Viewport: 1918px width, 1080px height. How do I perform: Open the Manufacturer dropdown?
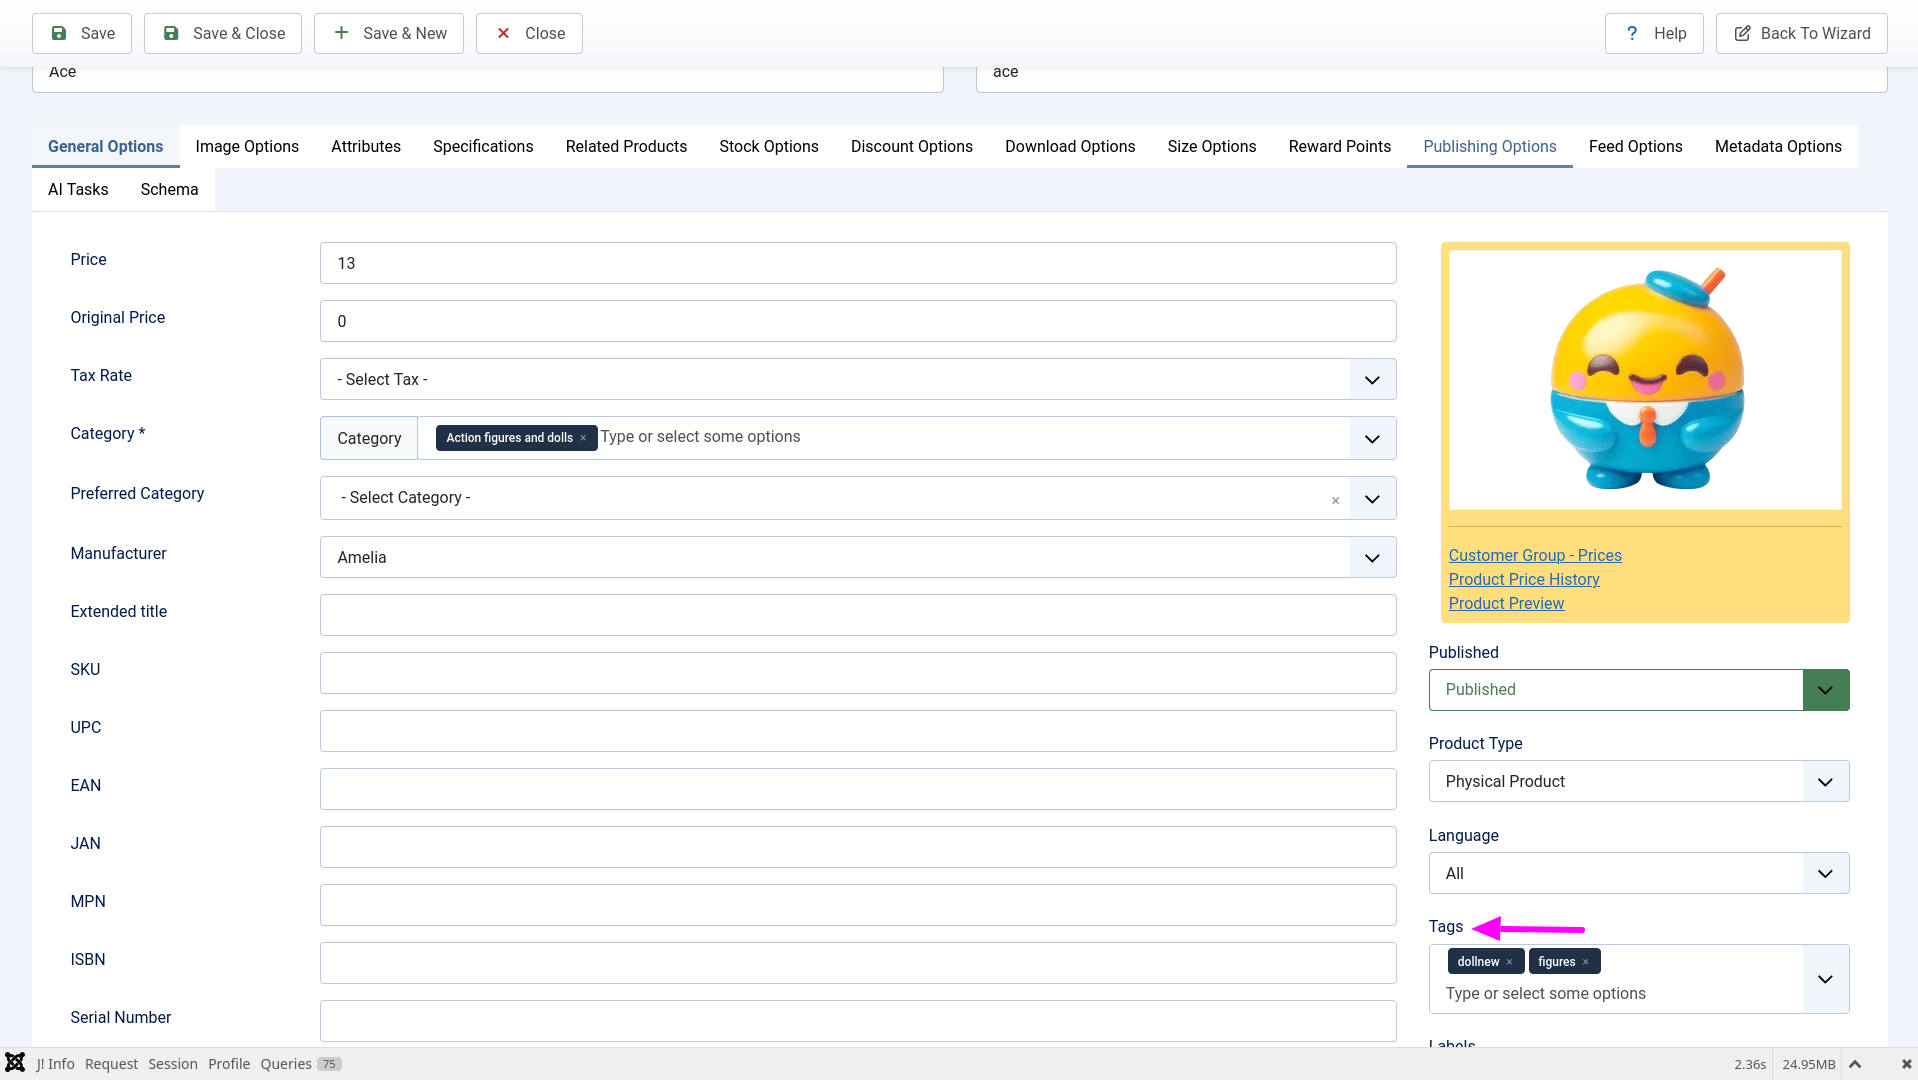(1372, 558)
